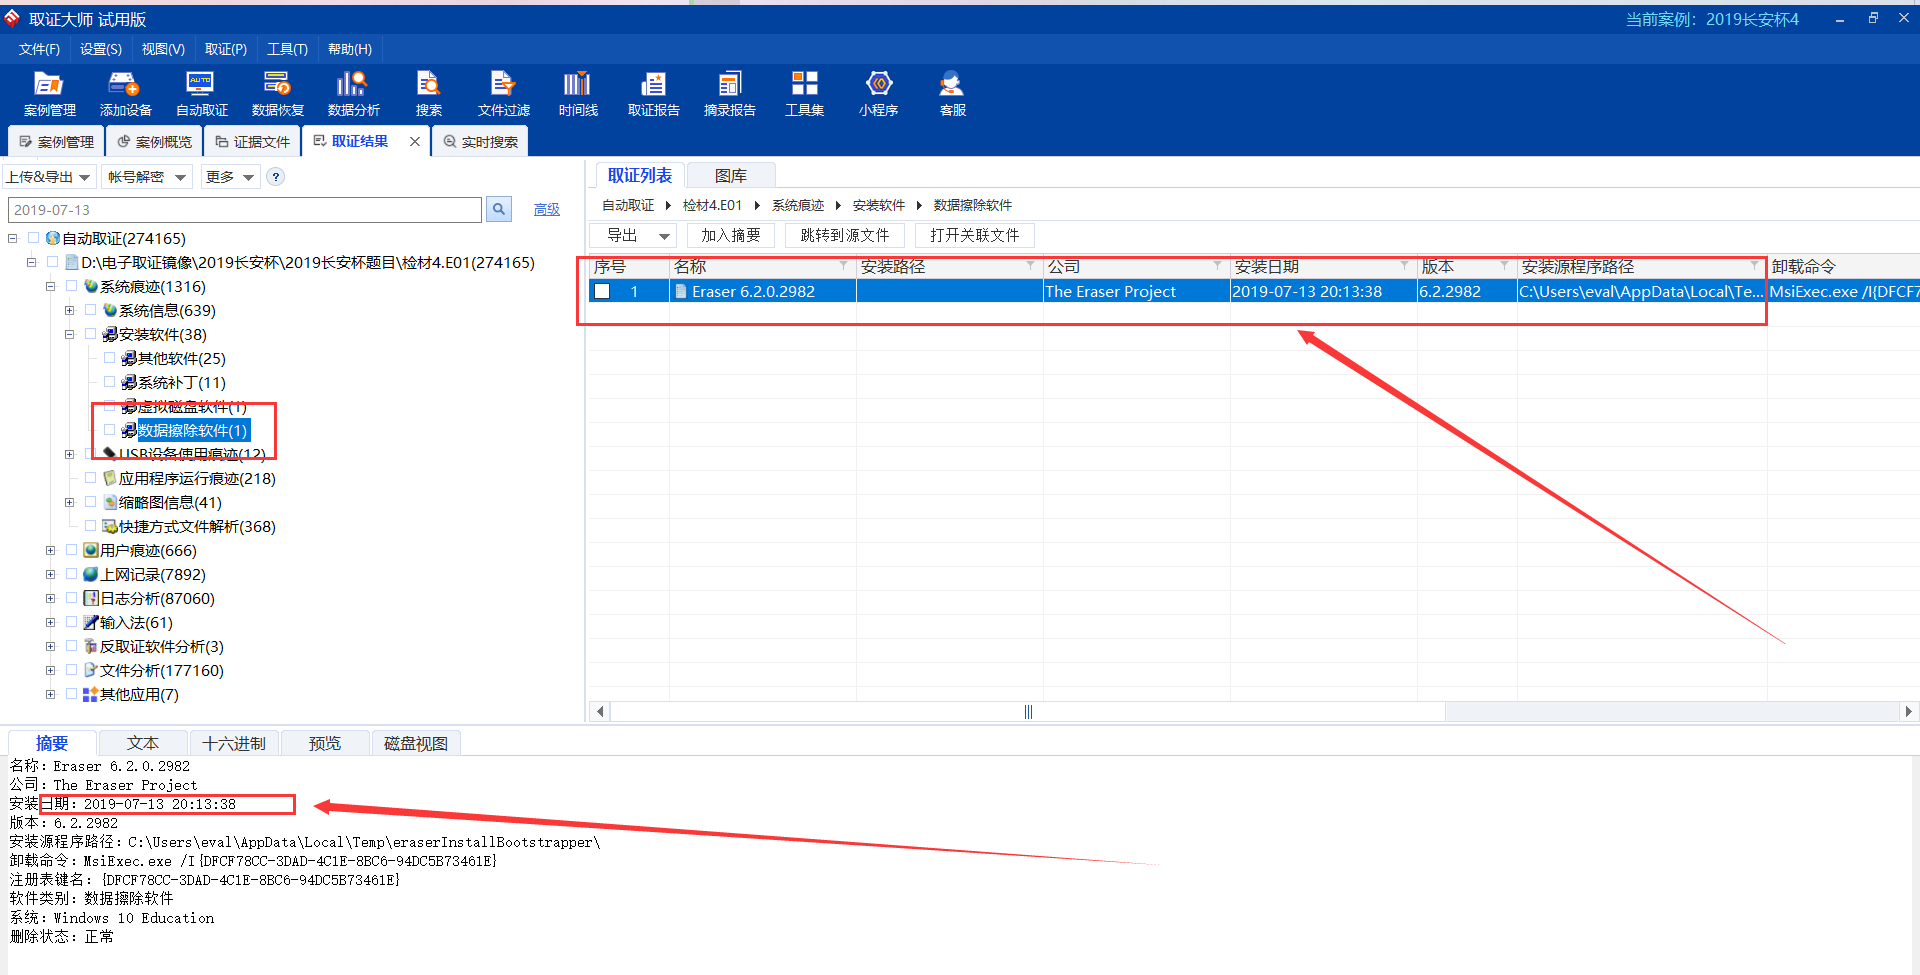This screenshot has width=1920, height=975.
Task: Check the 系统补丁(11) checkbox
Action: pos(109,382)
